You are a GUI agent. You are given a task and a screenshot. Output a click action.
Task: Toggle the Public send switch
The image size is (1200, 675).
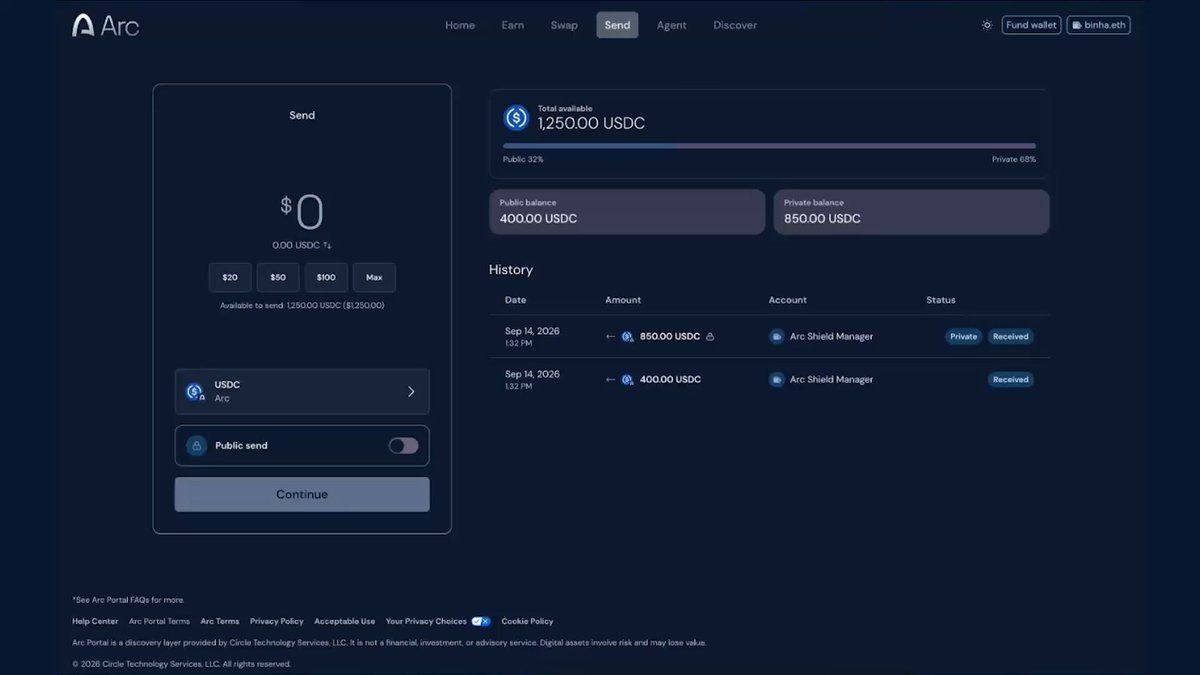click(404, 446)
